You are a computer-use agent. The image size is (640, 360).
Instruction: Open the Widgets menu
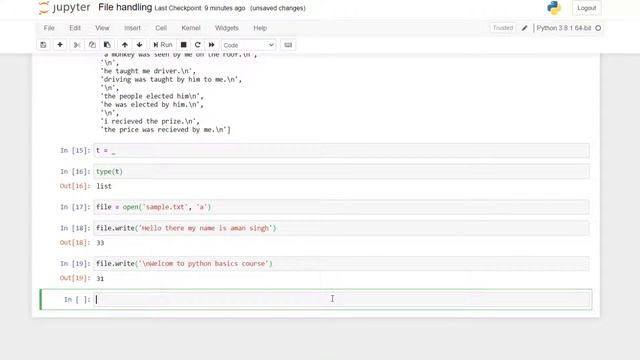click(227, 28)
